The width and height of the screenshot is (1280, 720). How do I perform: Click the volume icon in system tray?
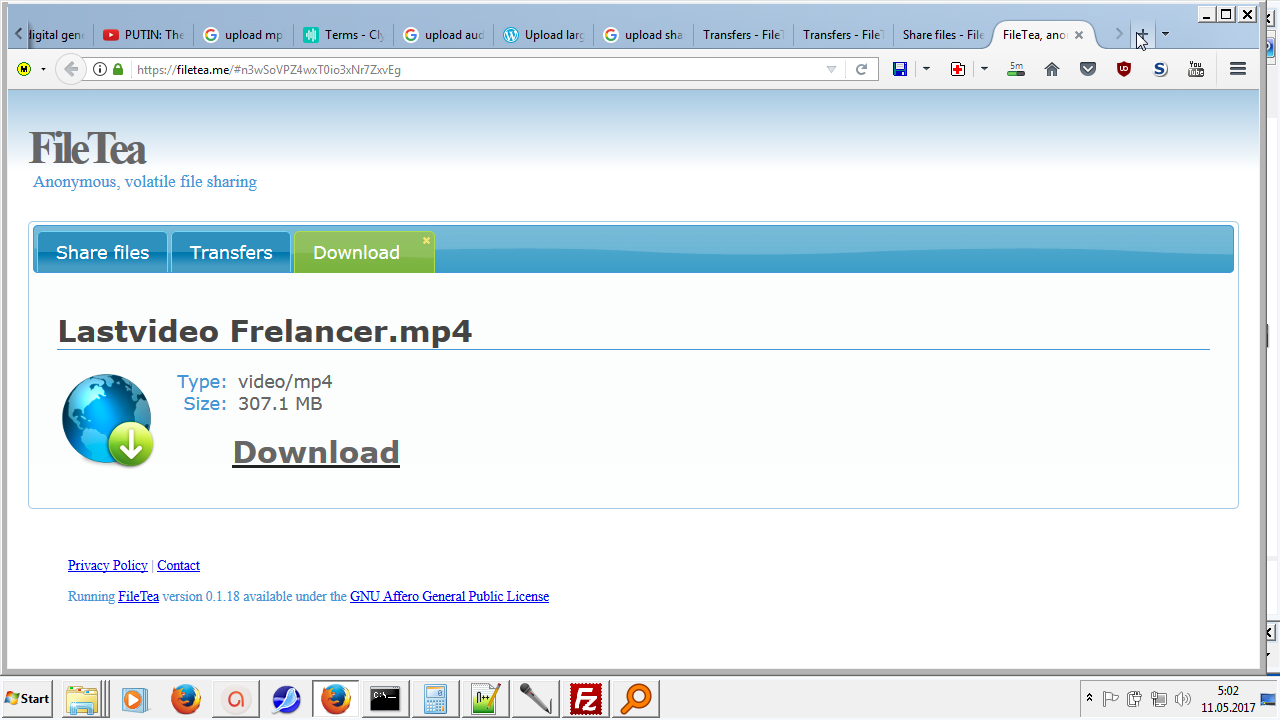pos(1183,699)
